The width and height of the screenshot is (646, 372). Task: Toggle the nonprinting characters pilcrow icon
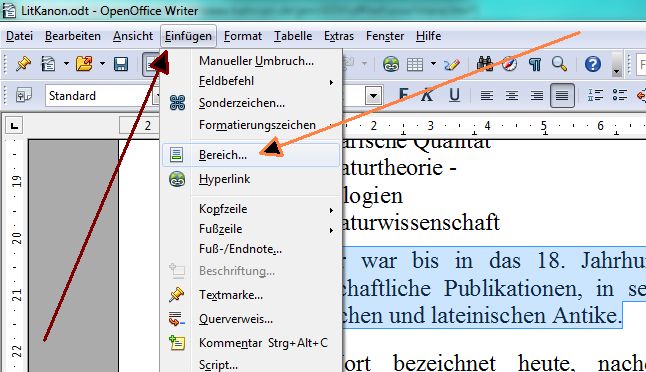coord(534,64)
